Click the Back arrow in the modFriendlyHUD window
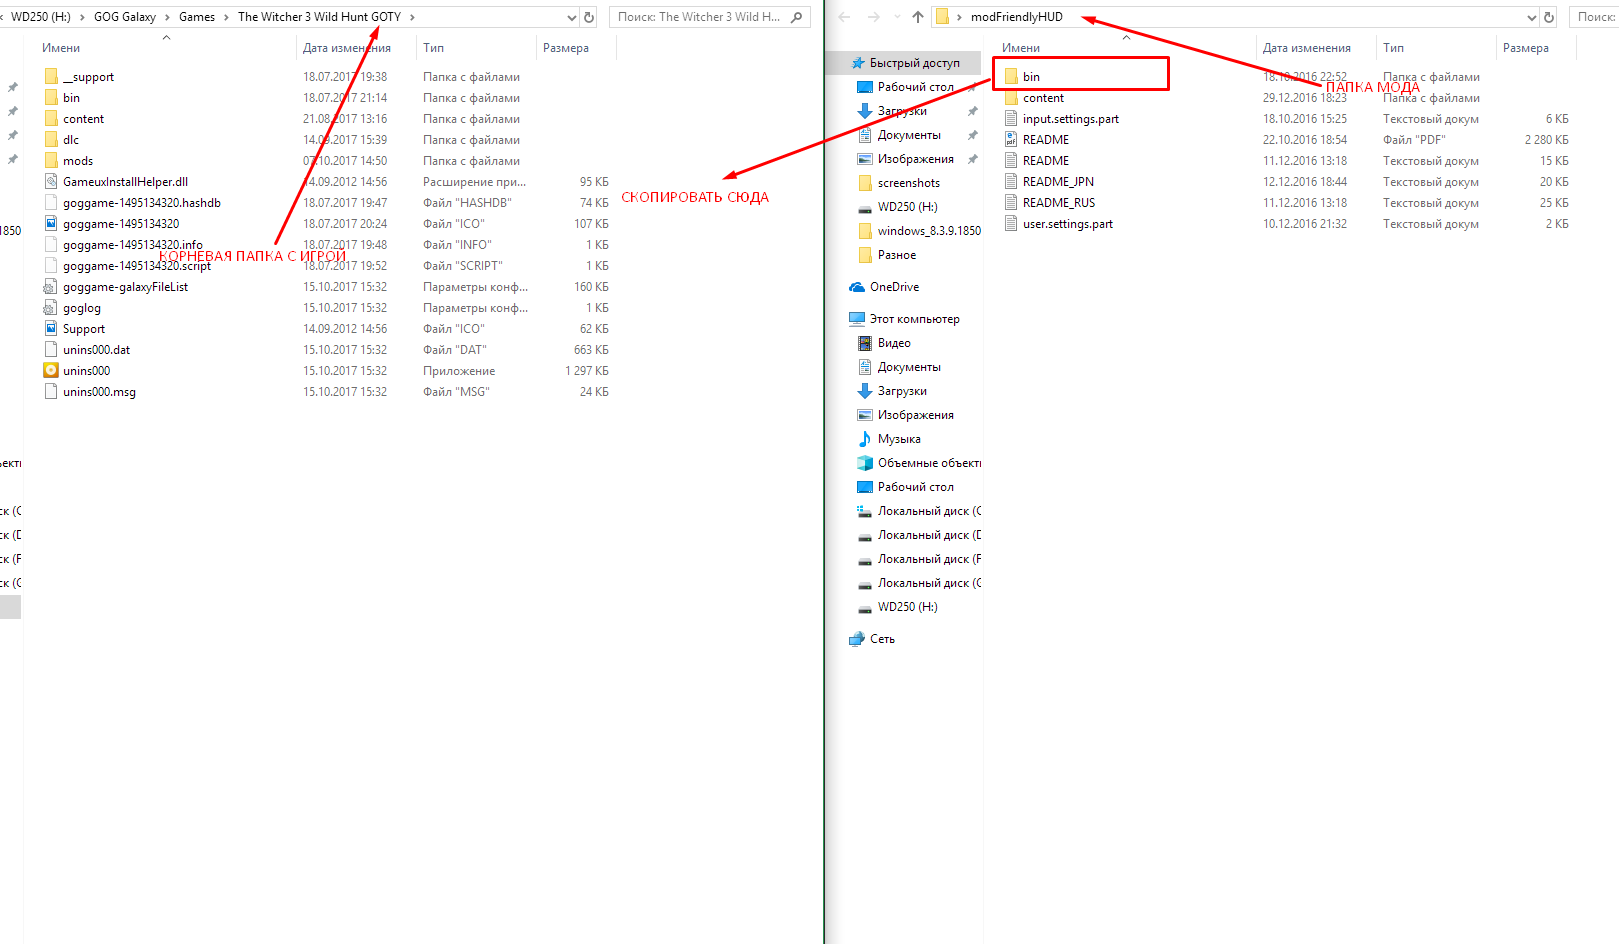The height and width of the screenshot is (944, 1619). [x=844, y=17]
